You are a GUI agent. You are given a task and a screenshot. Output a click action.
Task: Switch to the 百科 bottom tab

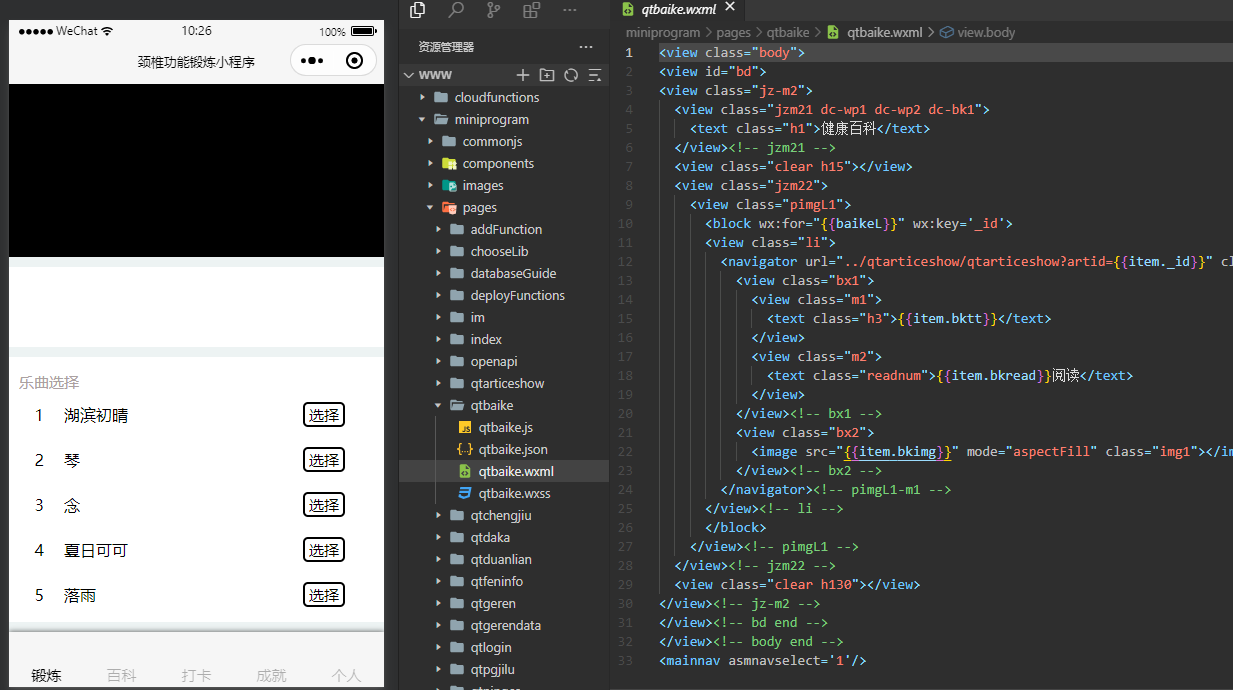pos(122,675)
